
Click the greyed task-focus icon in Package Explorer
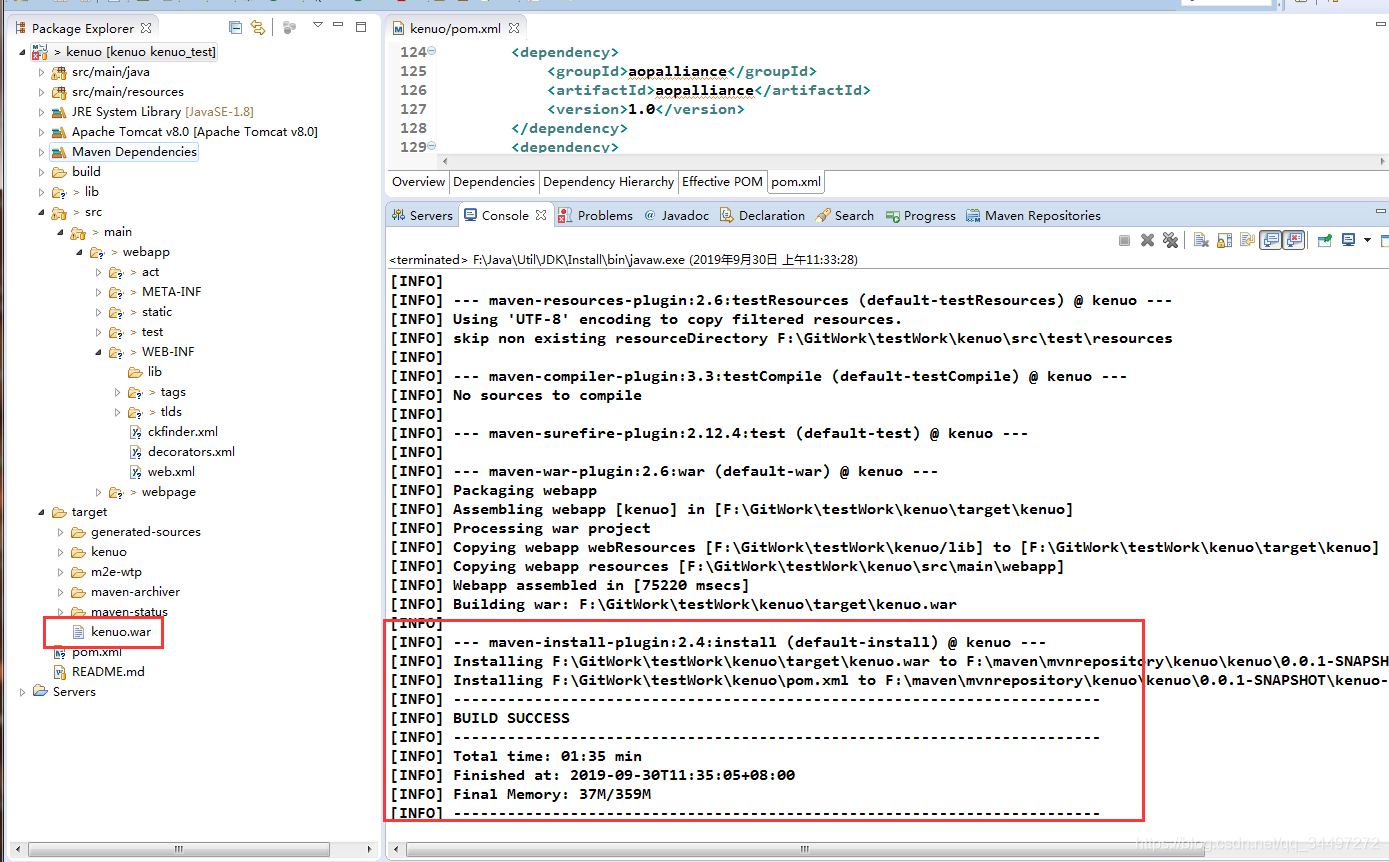289,27
